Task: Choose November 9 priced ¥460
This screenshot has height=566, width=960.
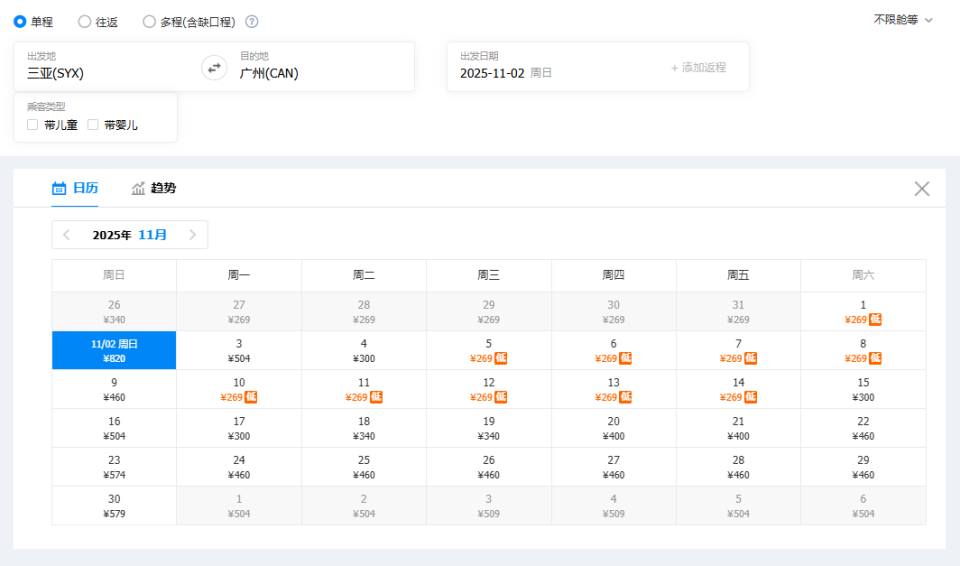Action: (x=114, y=390)
